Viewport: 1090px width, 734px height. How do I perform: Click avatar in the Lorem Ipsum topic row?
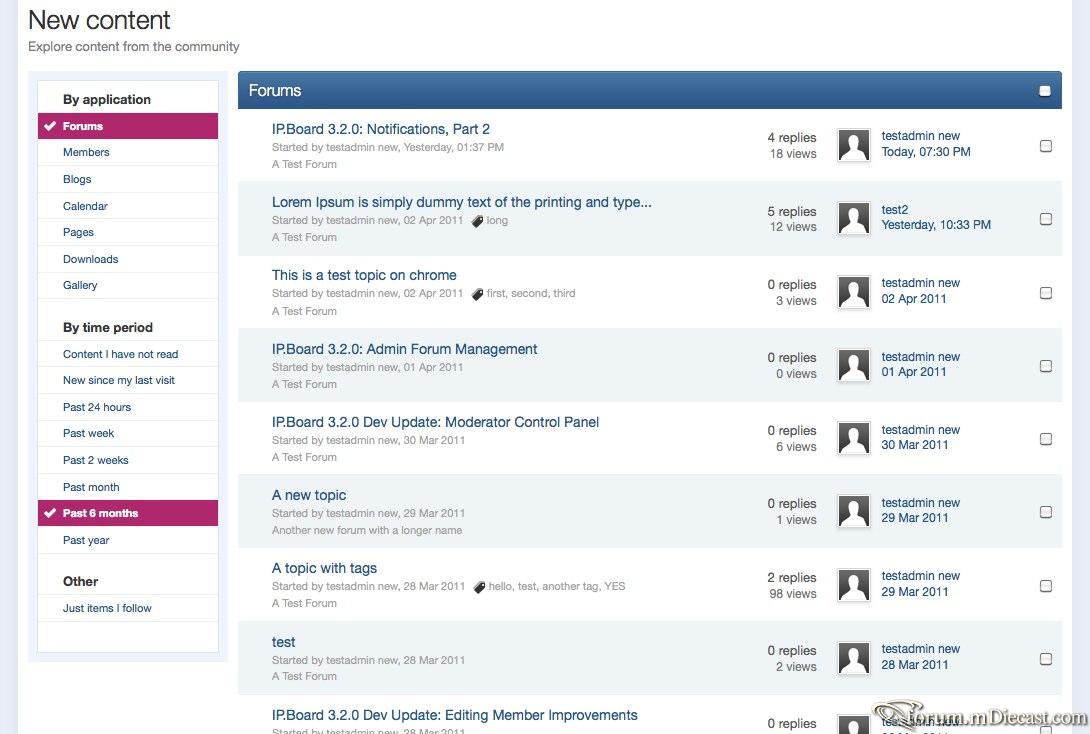click(854, 218)
